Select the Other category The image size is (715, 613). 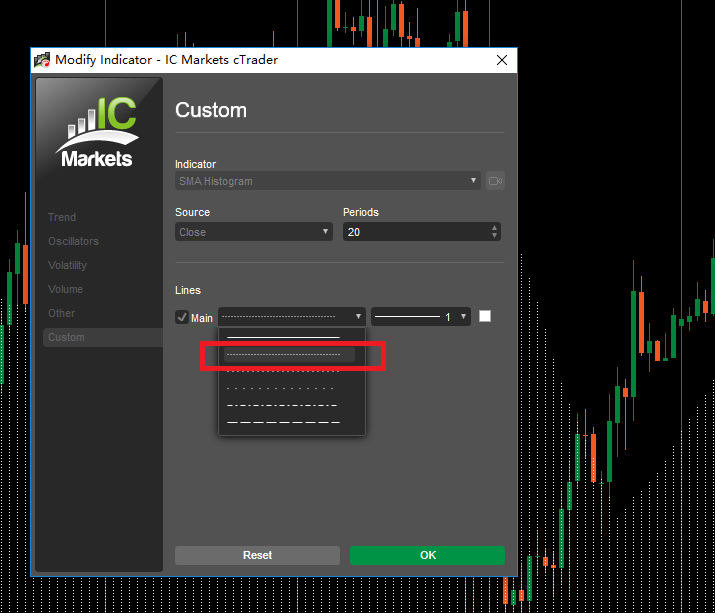click(x=62, y=313)
